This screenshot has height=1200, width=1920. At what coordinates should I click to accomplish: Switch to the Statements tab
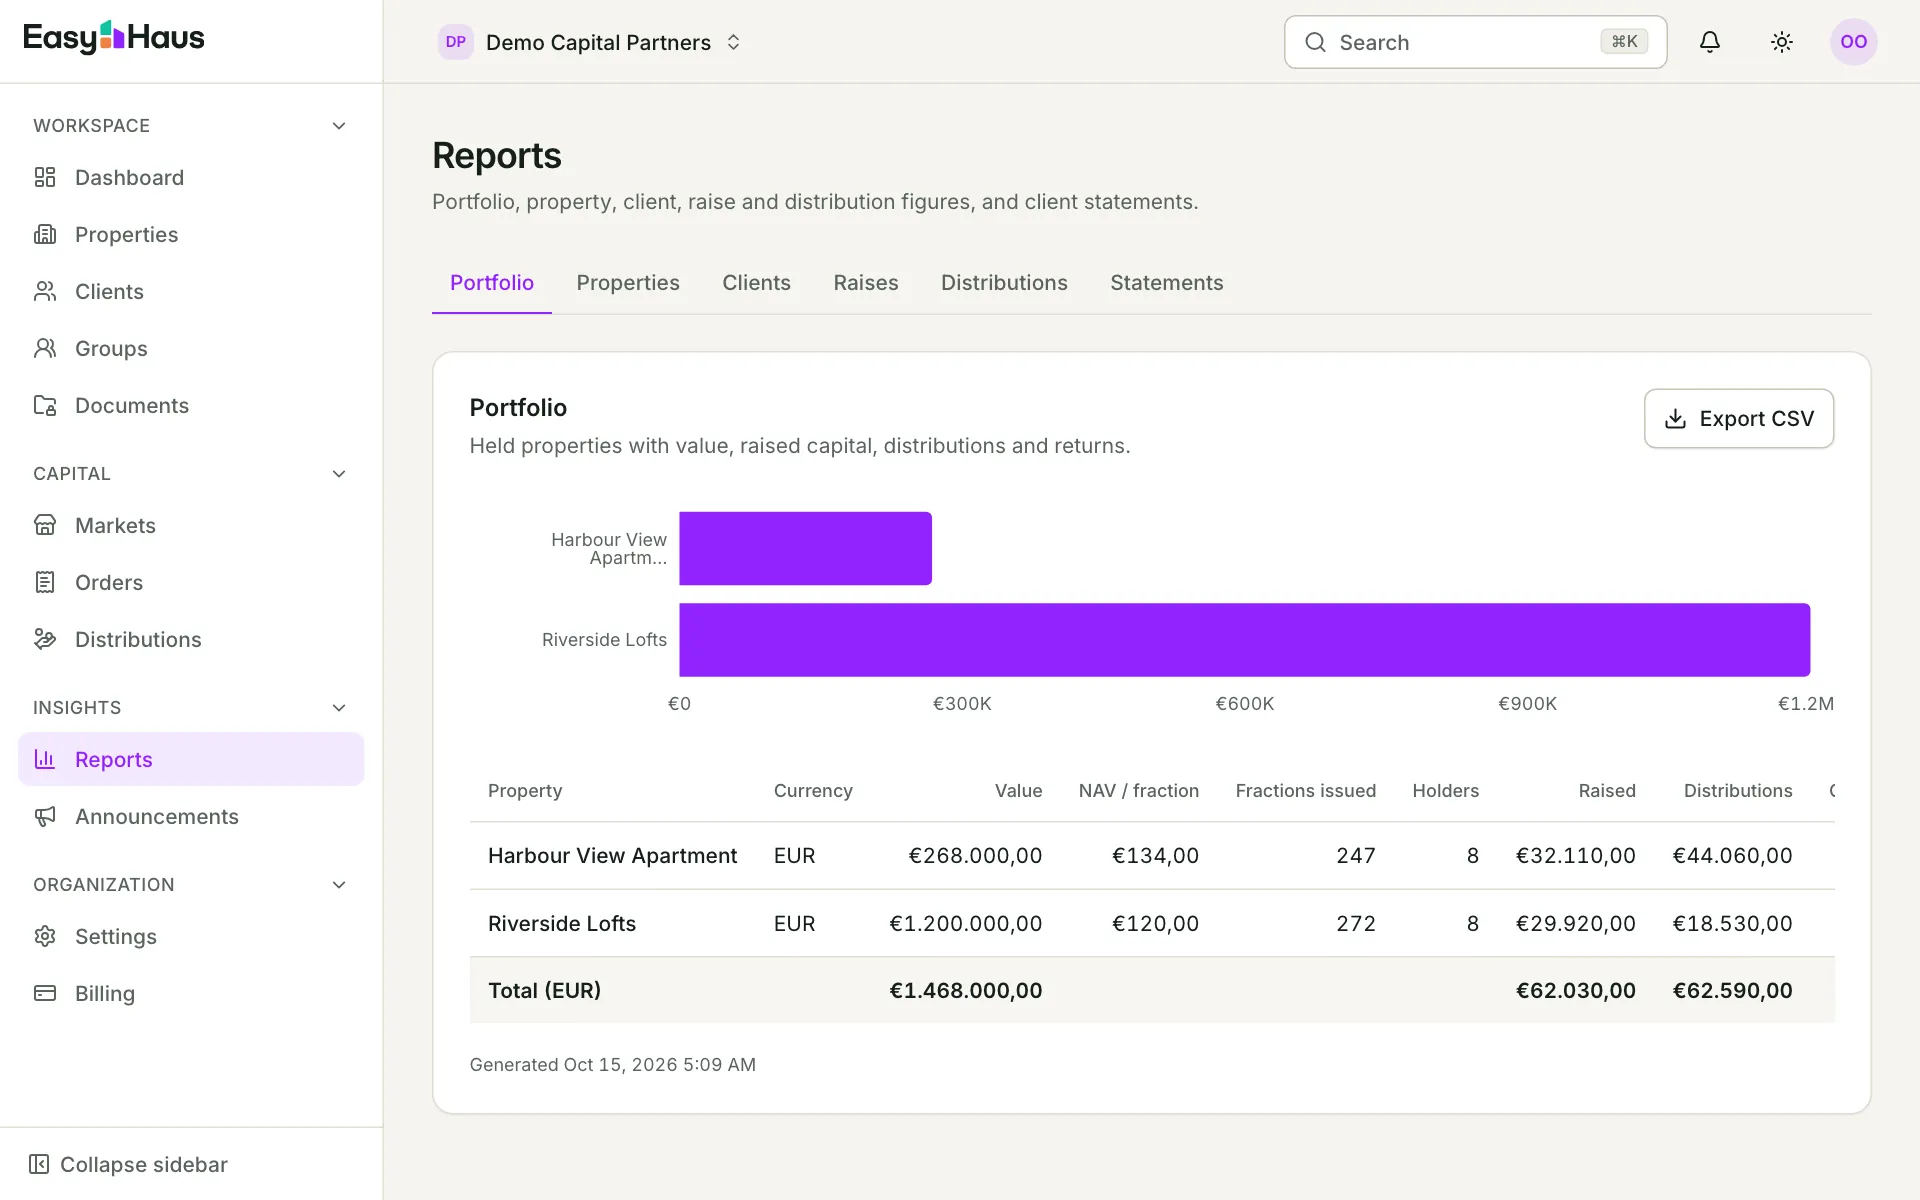pyautogui.click(x=1167, y=283)
